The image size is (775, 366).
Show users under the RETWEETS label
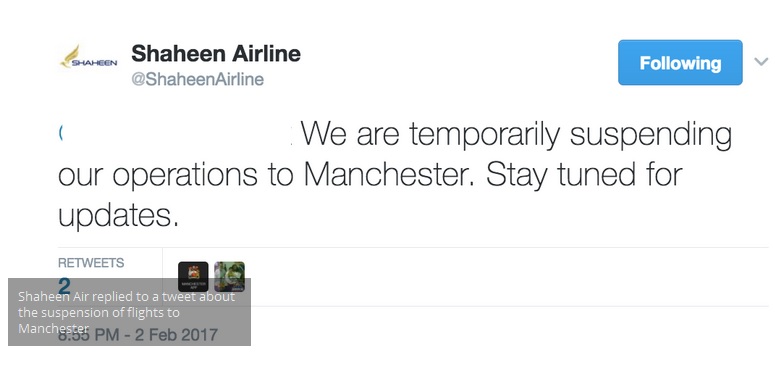pyautogui.click(x=91, y=263)
